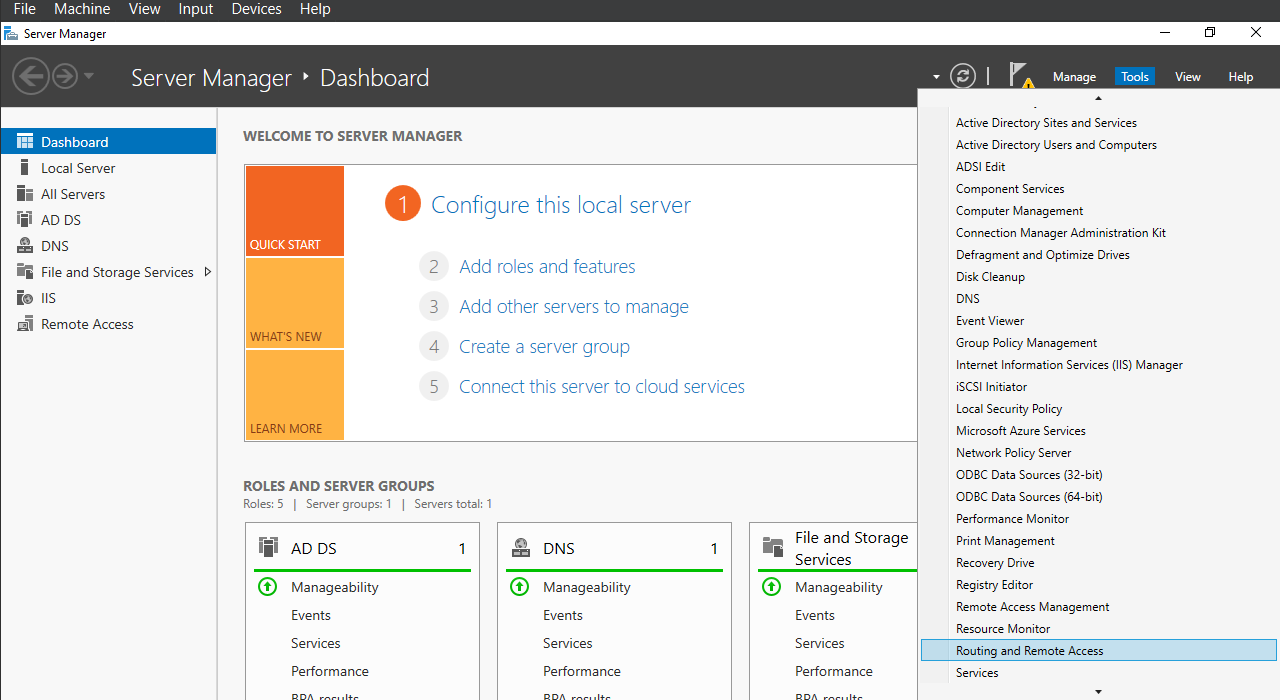Open the VirtualBox Input menu
This screenshot has height=700, width=1280.
pyautogui.click(x=195, y=9)
